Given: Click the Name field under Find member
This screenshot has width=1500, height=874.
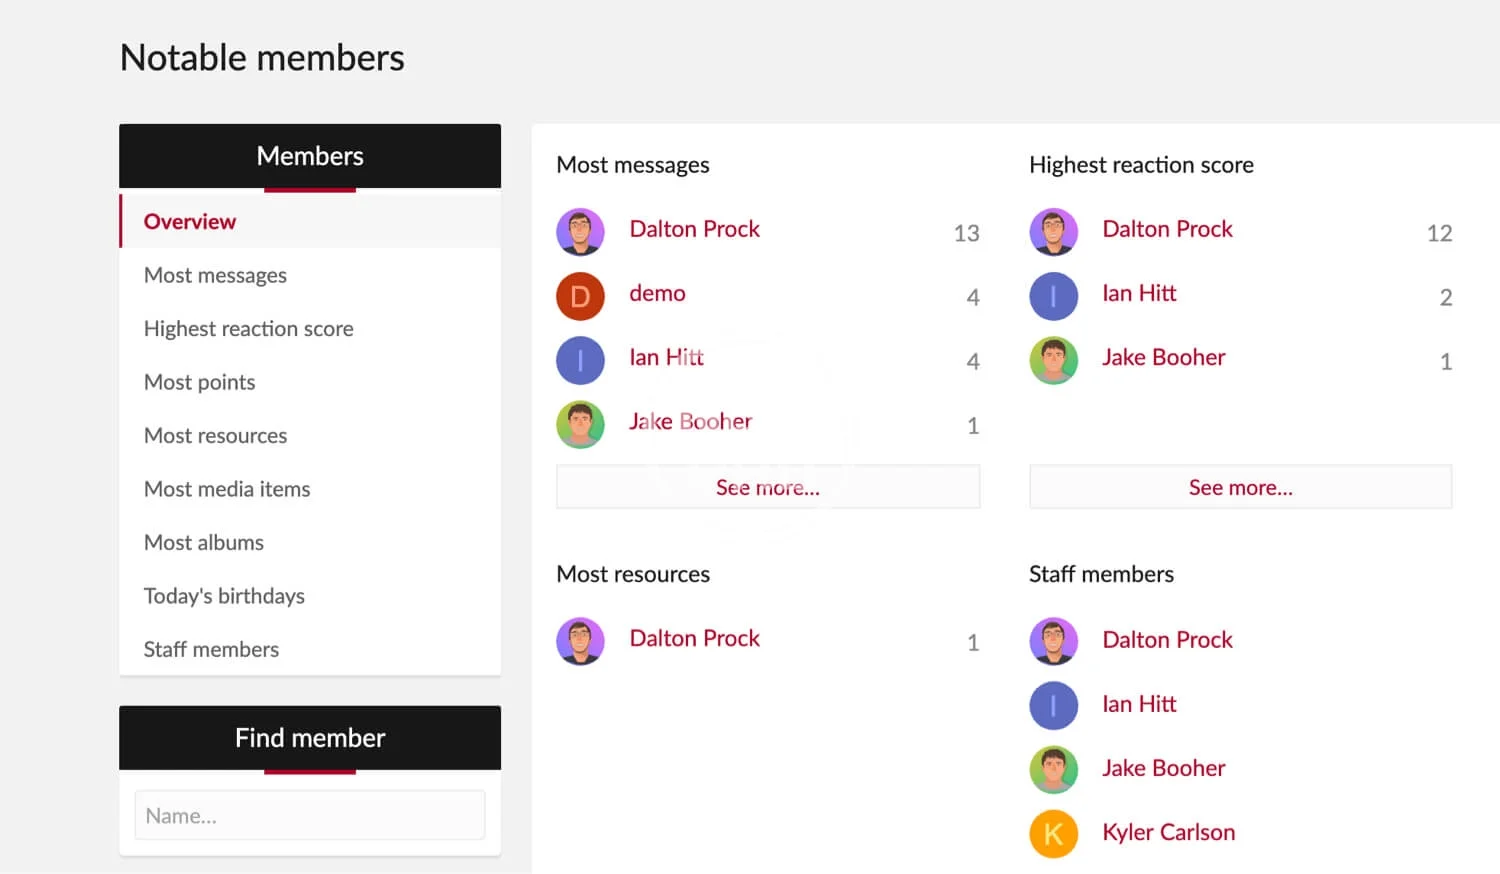Looking at the screenshot, I should tap(310, 816).
